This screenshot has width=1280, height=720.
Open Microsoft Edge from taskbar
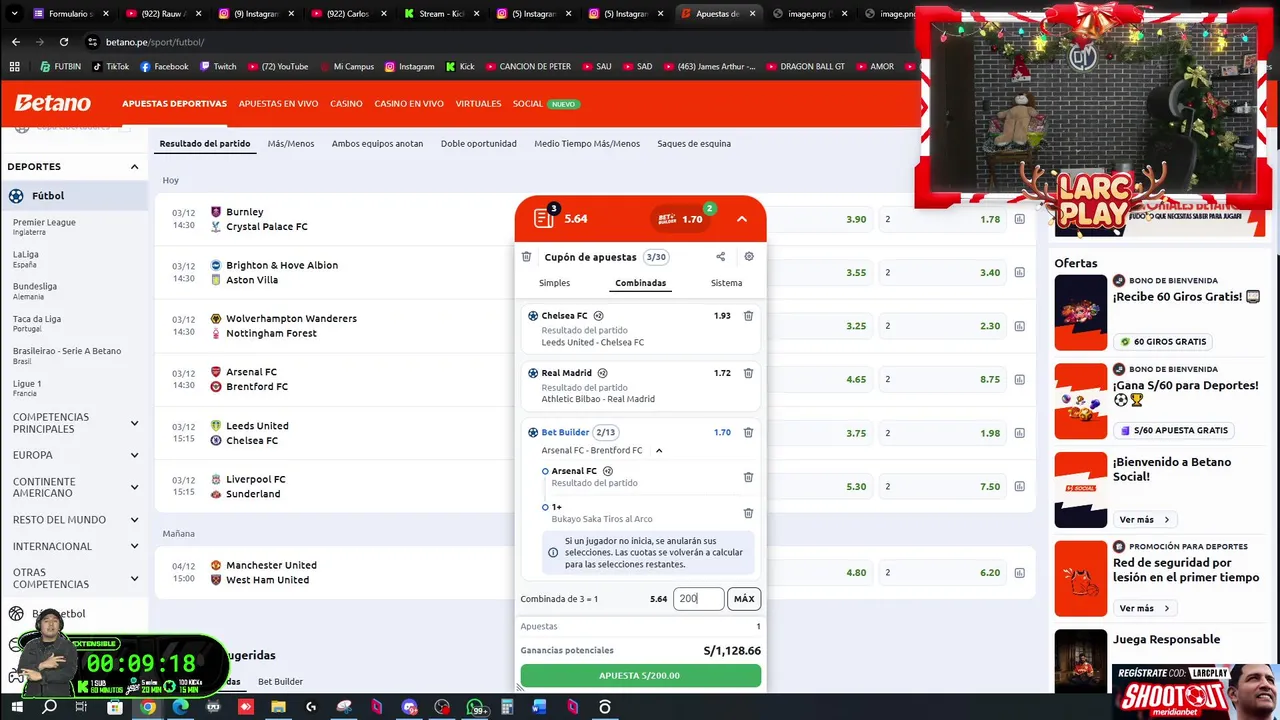[180, 707]
